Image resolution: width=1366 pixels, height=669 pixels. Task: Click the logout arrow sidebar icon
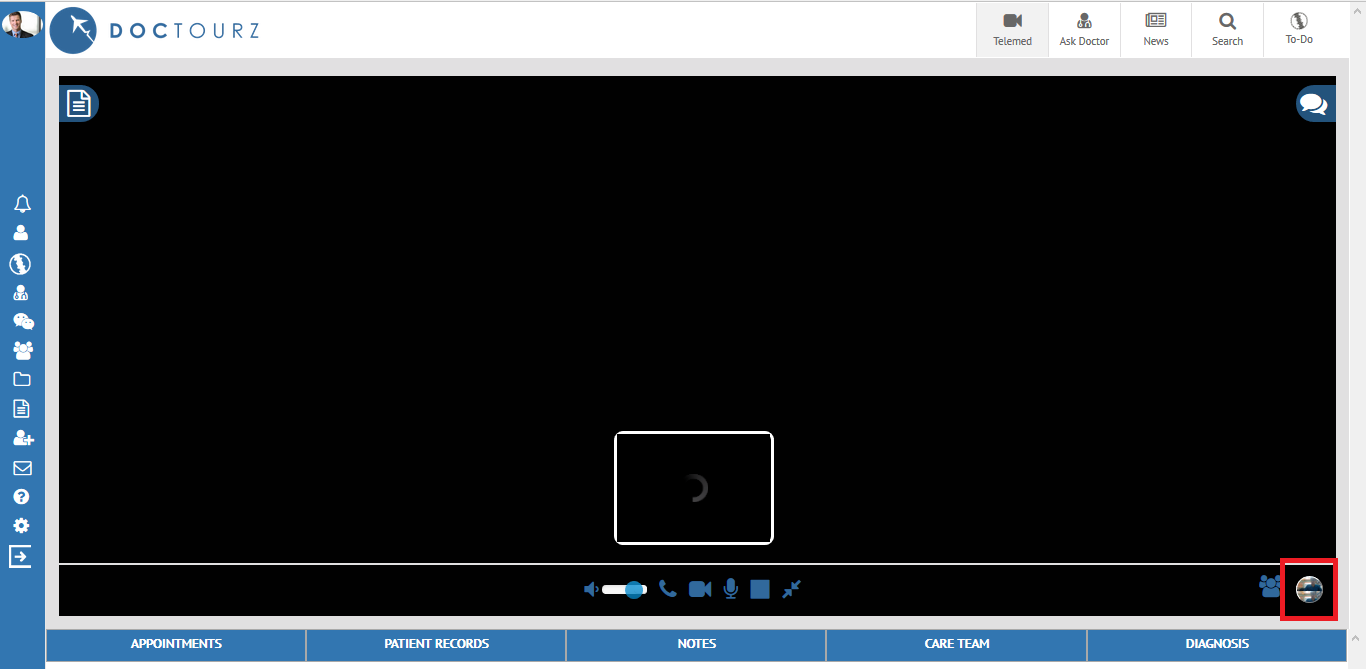21,556
